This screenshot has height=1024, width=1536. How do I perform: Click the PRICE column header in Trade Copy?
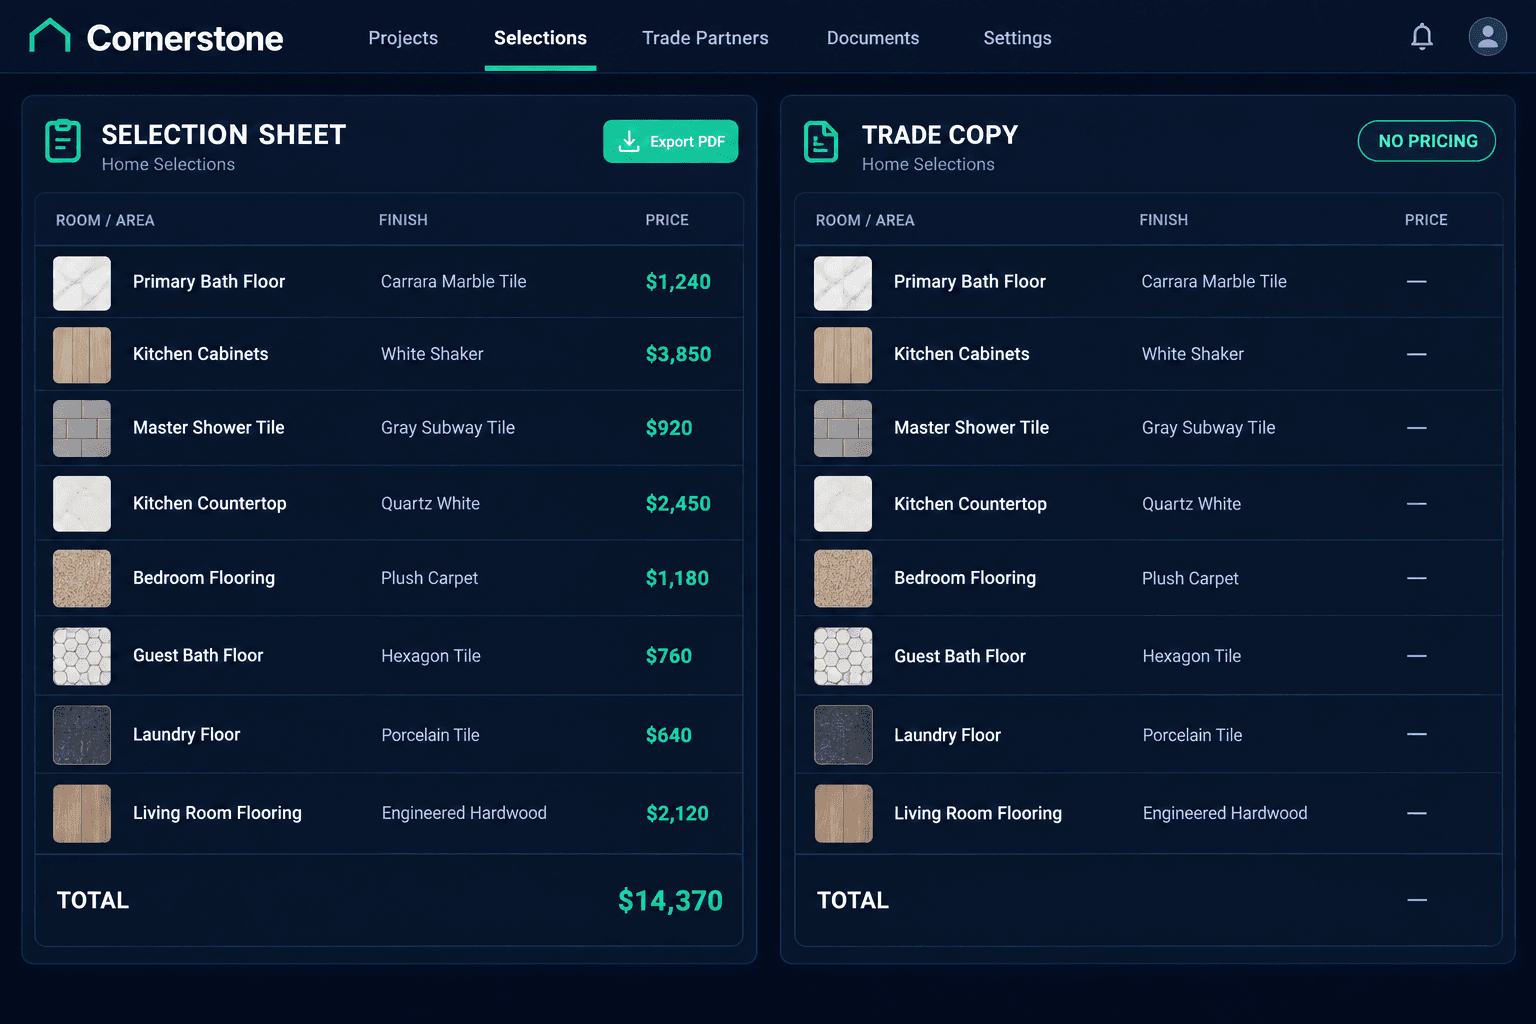point(1426,220)
